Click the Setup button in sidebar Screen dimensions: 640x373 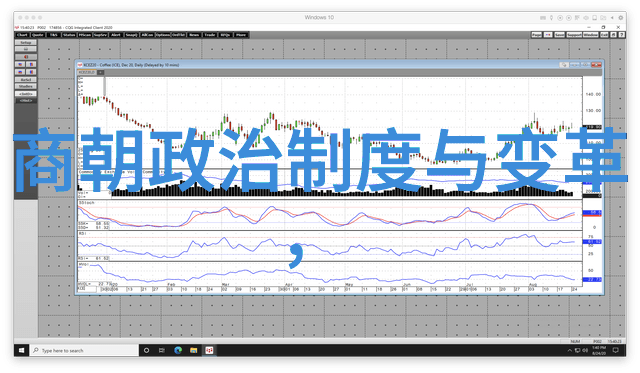point(26,42)
